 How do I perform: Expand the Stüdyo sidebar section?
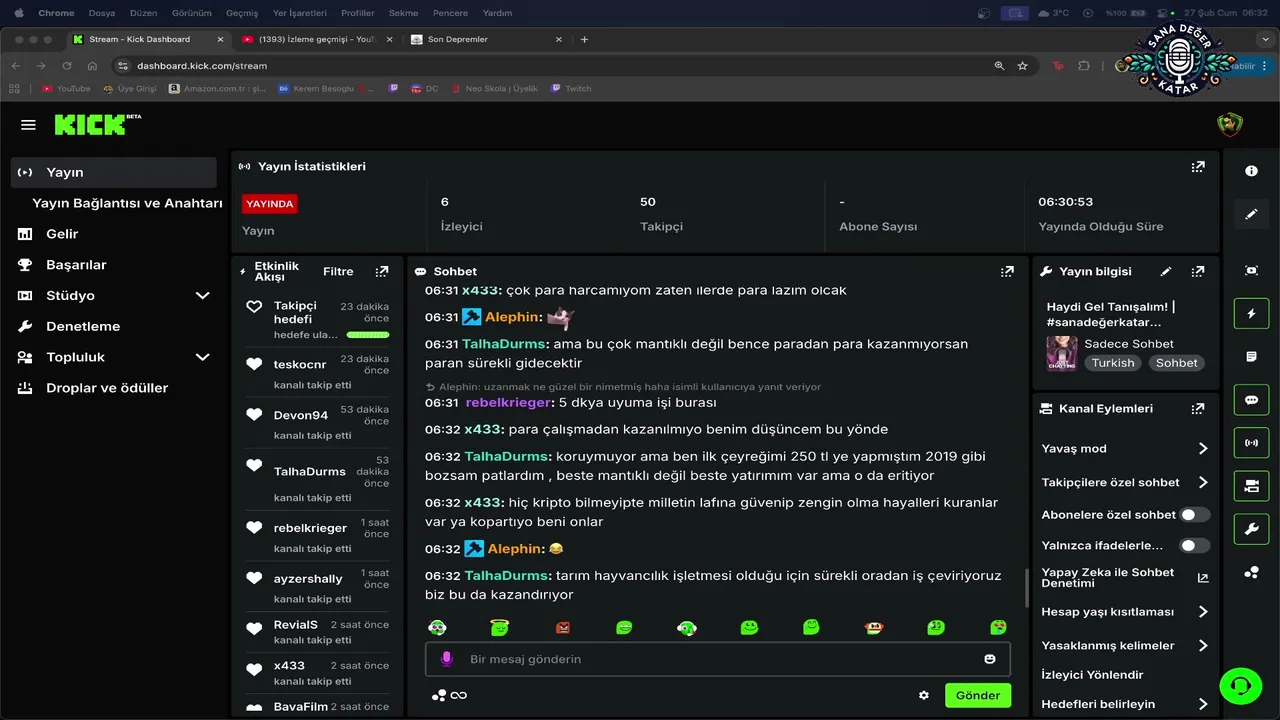click(203, 296)
